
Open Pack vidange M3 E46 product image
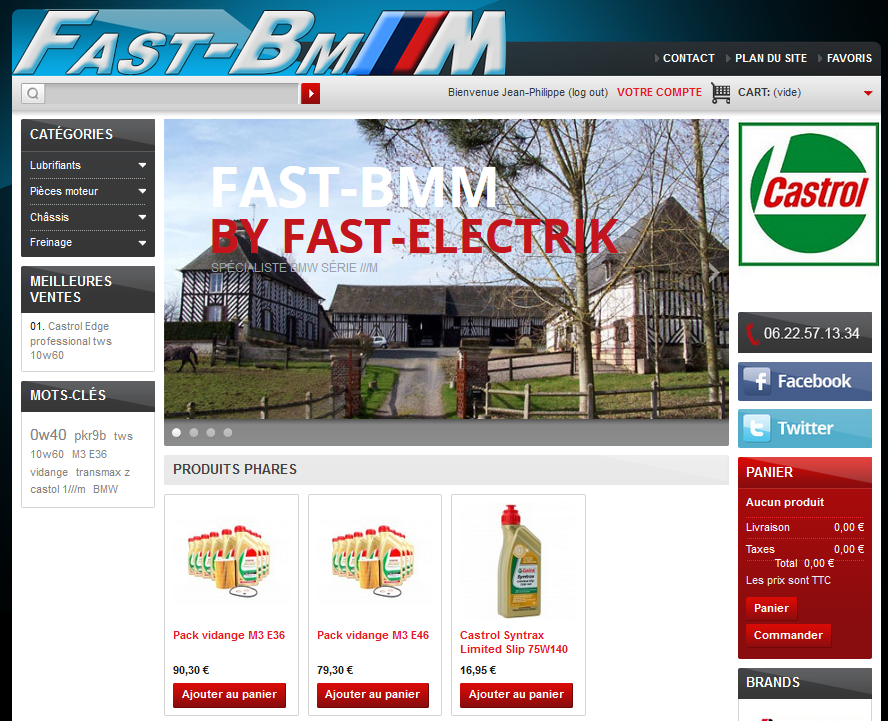[x=373, y=561]
